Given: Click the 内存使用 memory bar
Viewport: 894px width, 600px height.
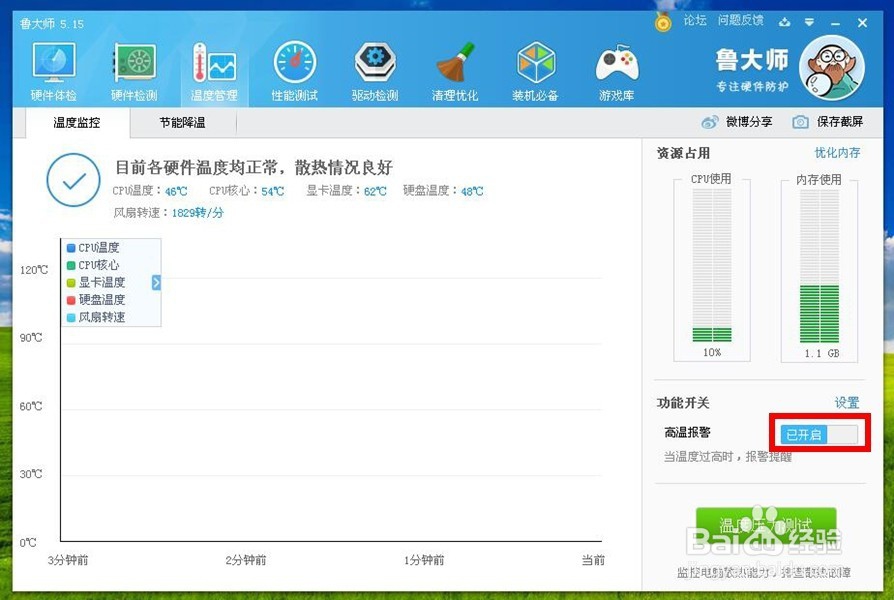Looking at the screenshot, I should click(819, 266).
